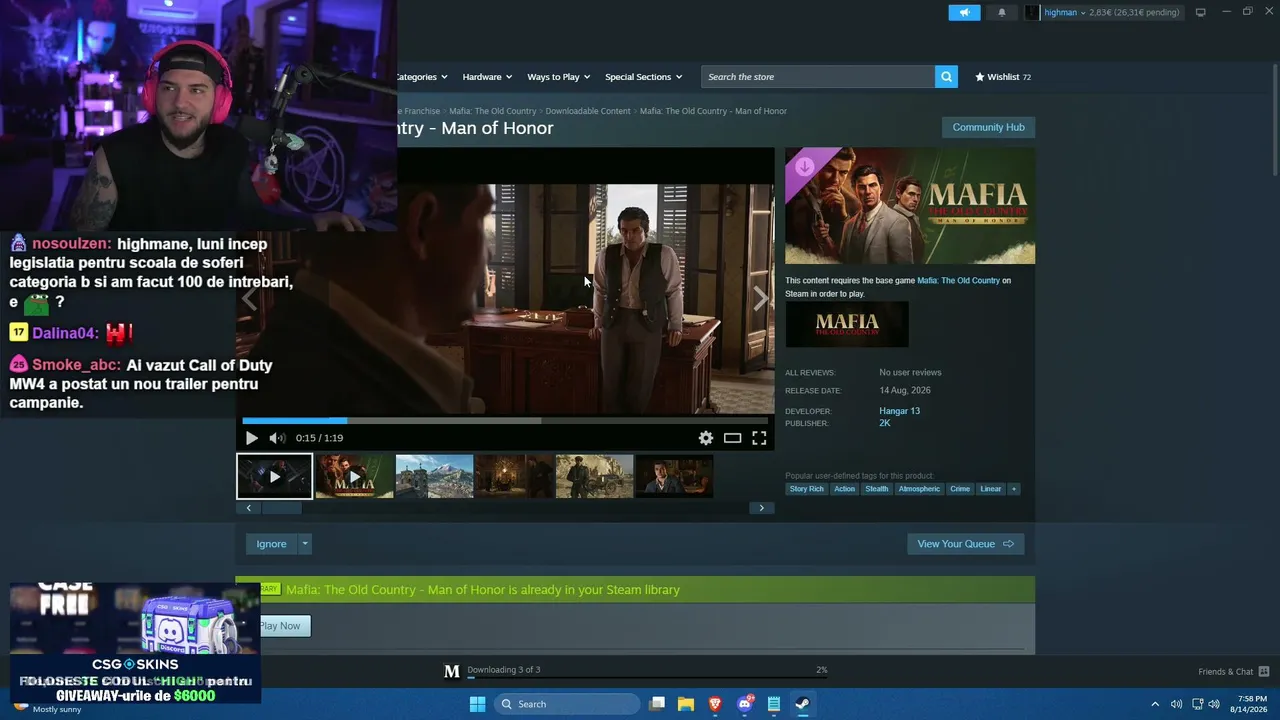Viewport: 1280px width, 720px height.
Task: Select the mountain landscape screenshot thumbnail
Action: point(435,477)
